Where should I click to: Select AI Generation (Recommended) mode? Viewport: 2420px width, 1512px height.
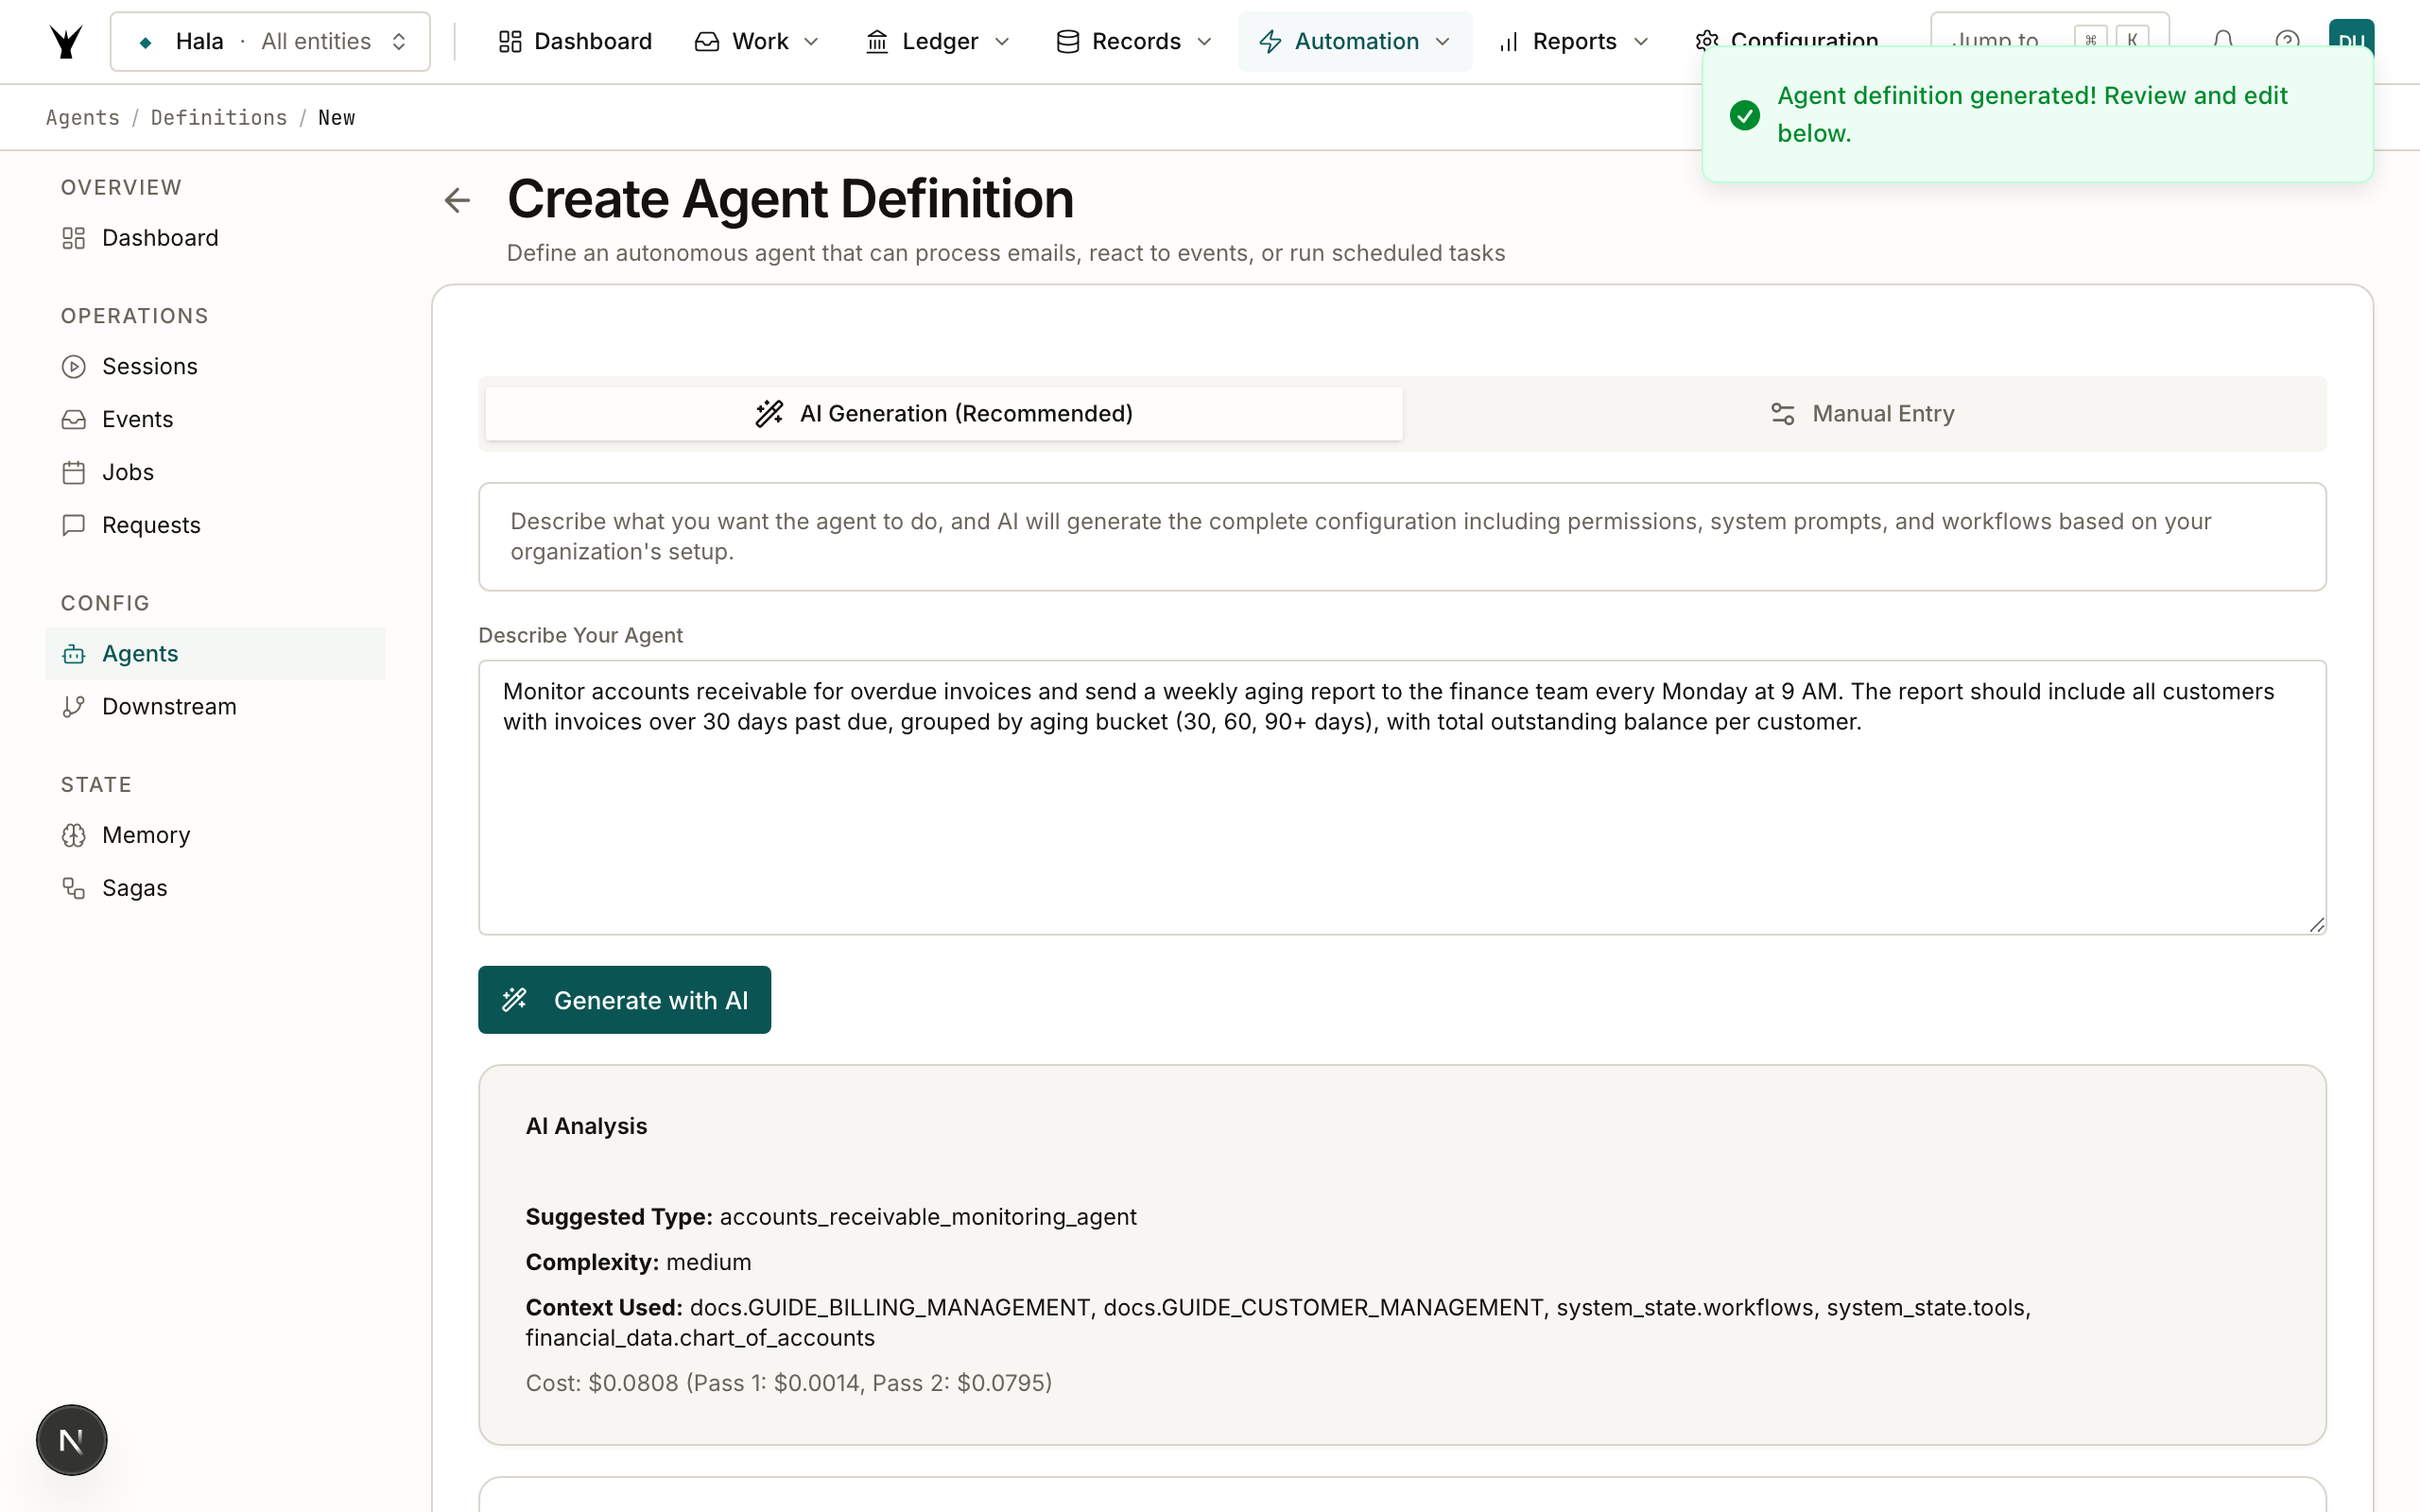click(944, 413)
